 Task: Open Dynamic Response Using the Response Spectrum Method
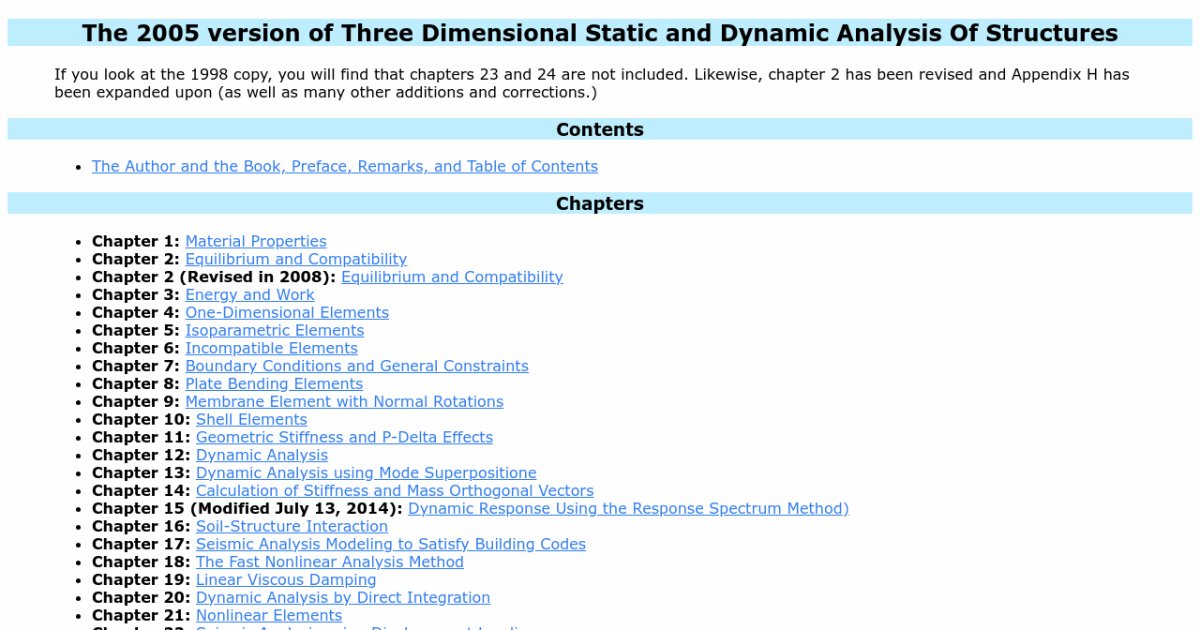(x=628, y=509)
